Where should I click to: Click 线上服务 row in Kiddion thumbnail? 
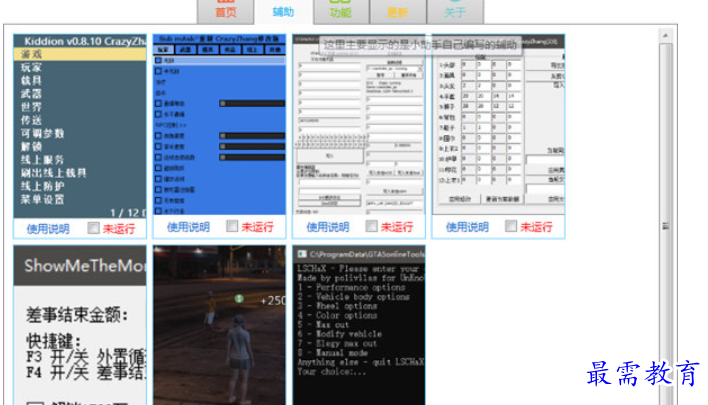pyautogui.click(x=80, y=160)
